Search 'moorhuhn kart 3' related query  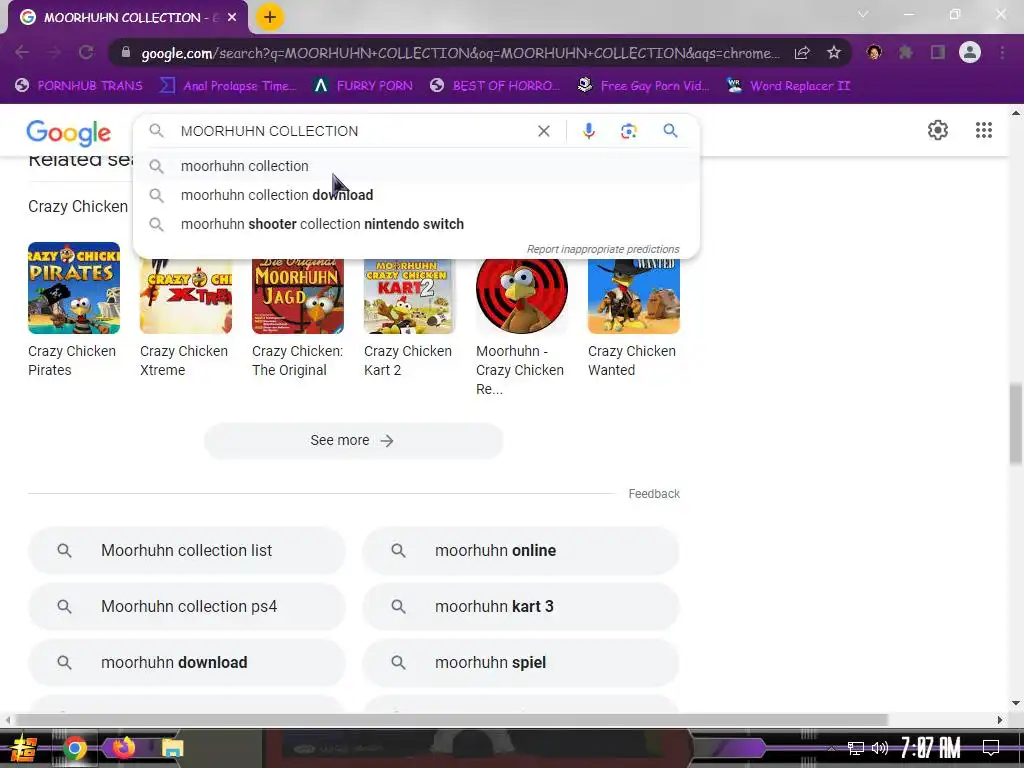pos(520,607)
